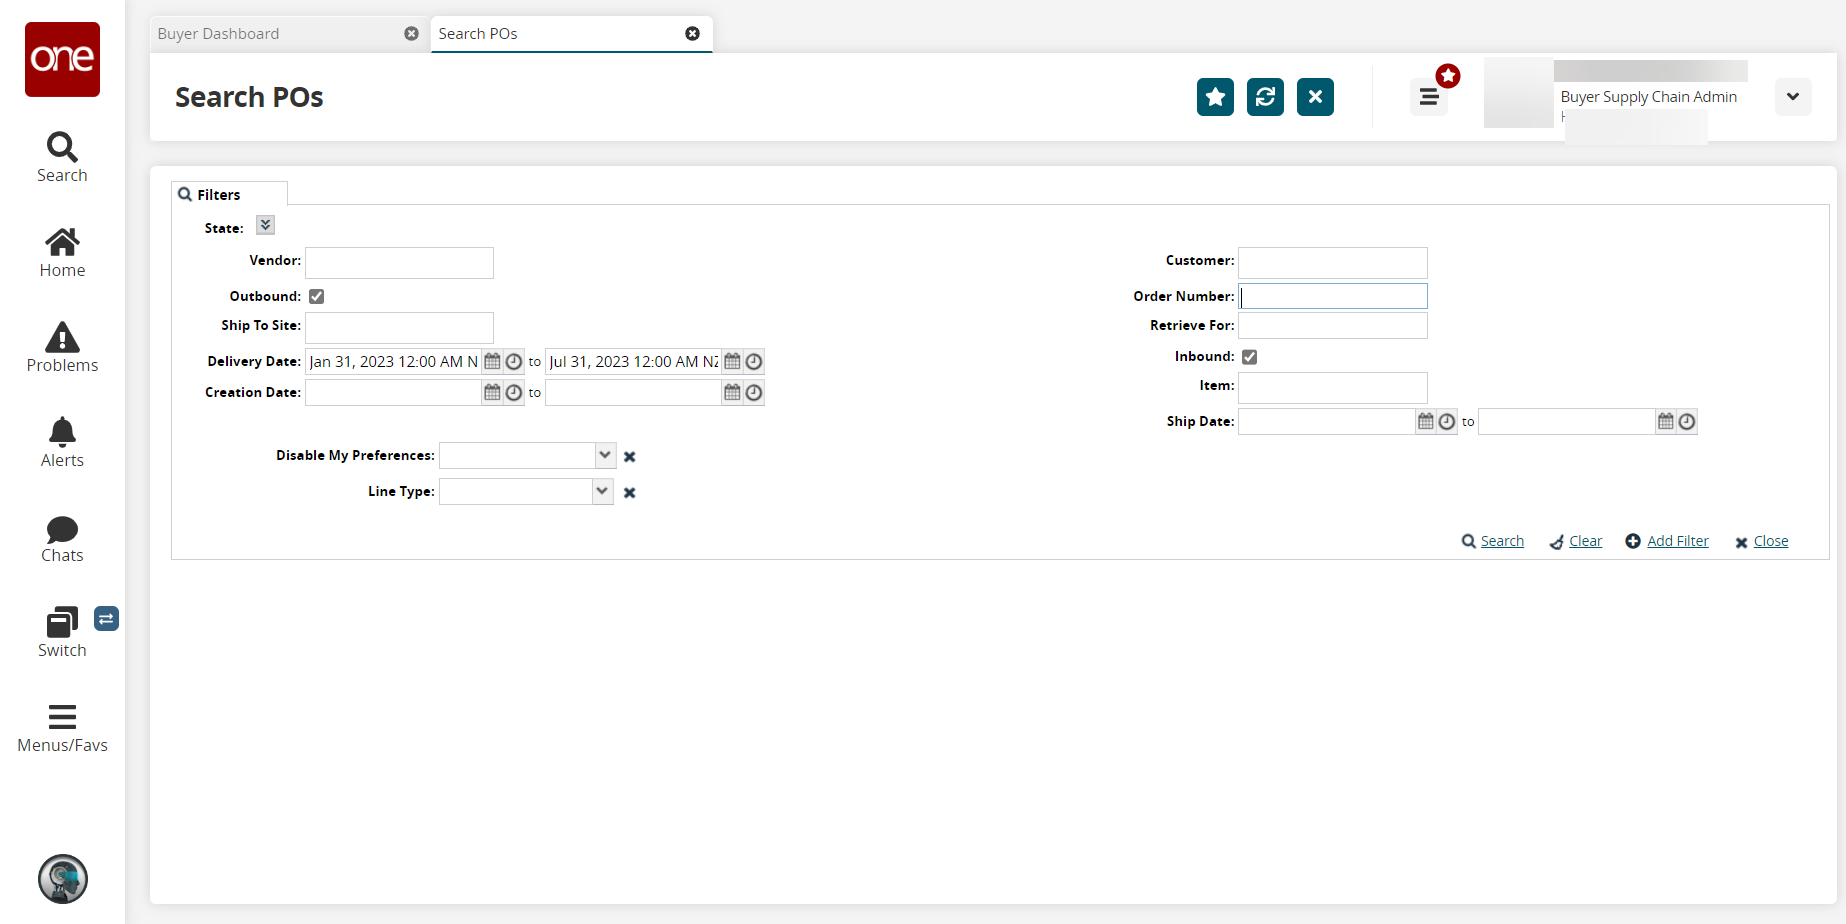
Task: Add page to favorites with star button
Action: click(1215, 97)
